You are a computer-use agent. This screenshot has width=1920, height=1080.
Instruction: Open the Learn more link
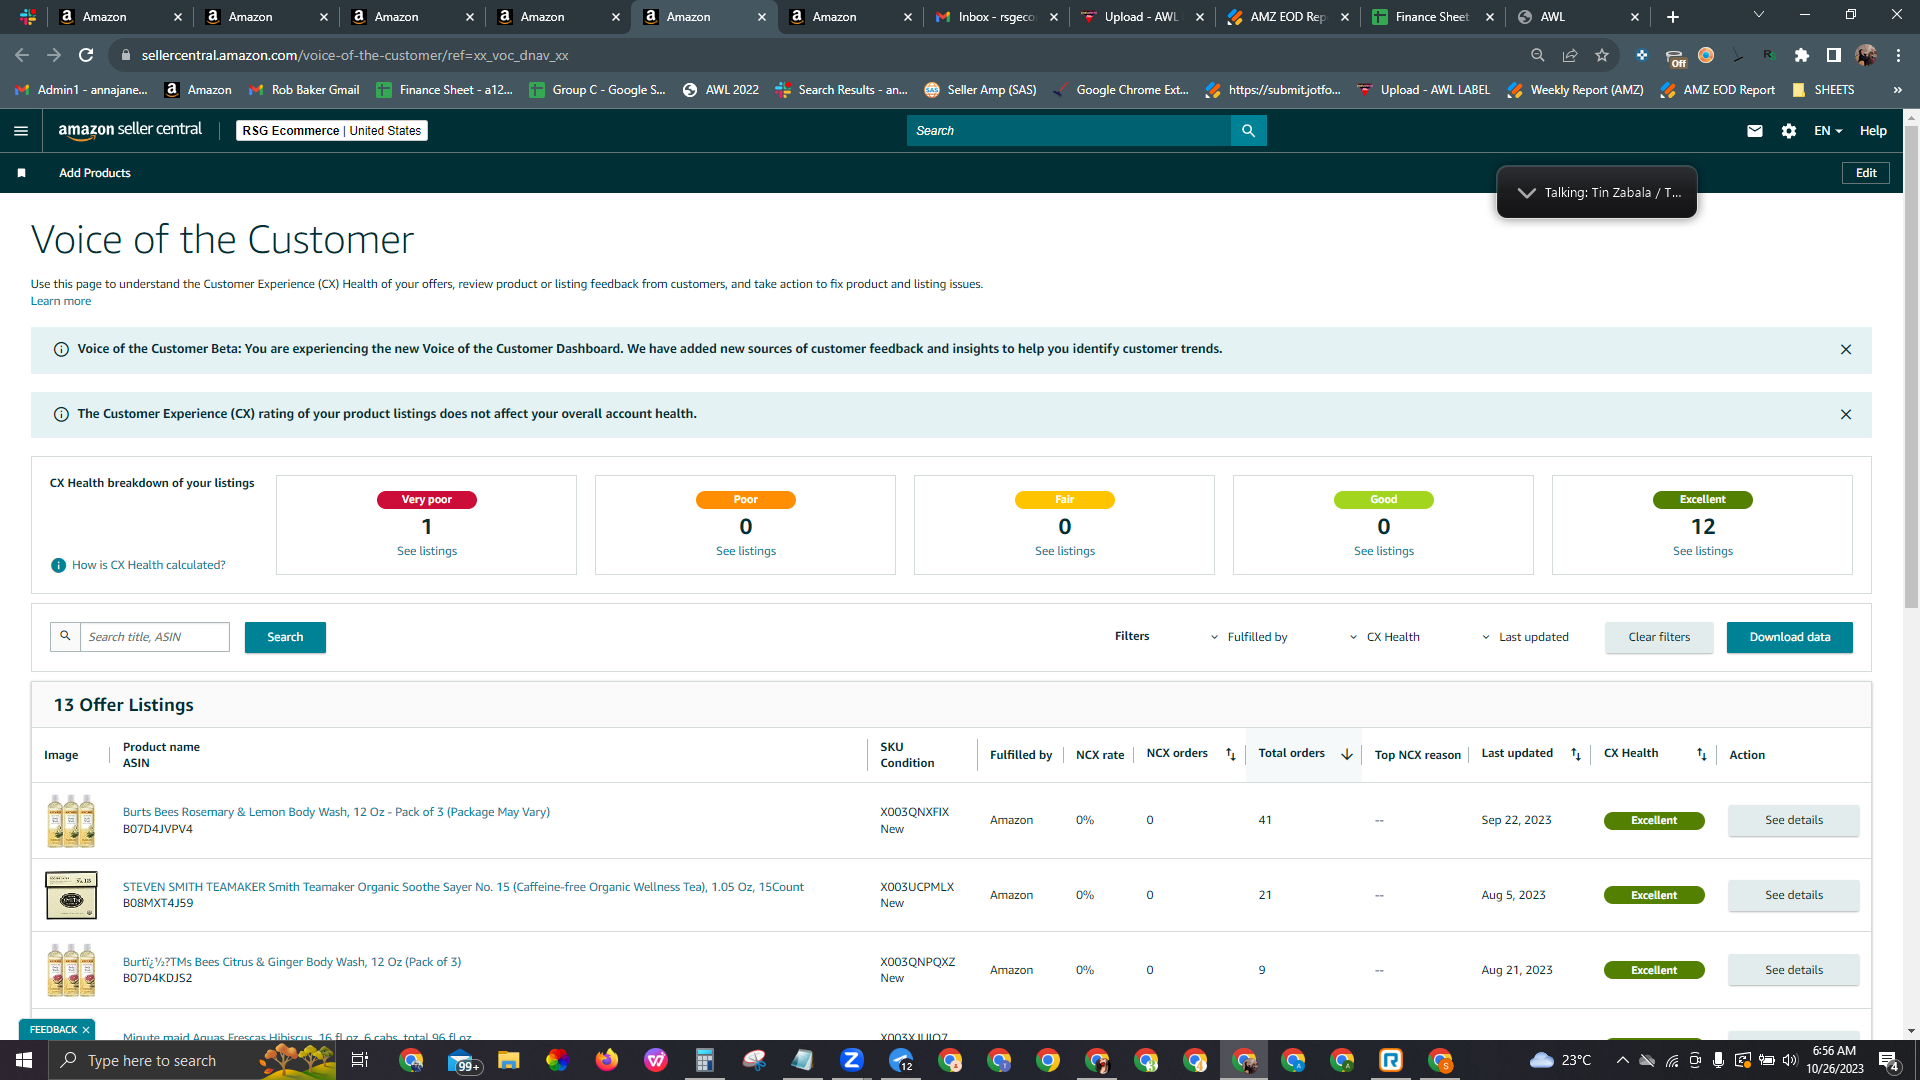point(61,302)
